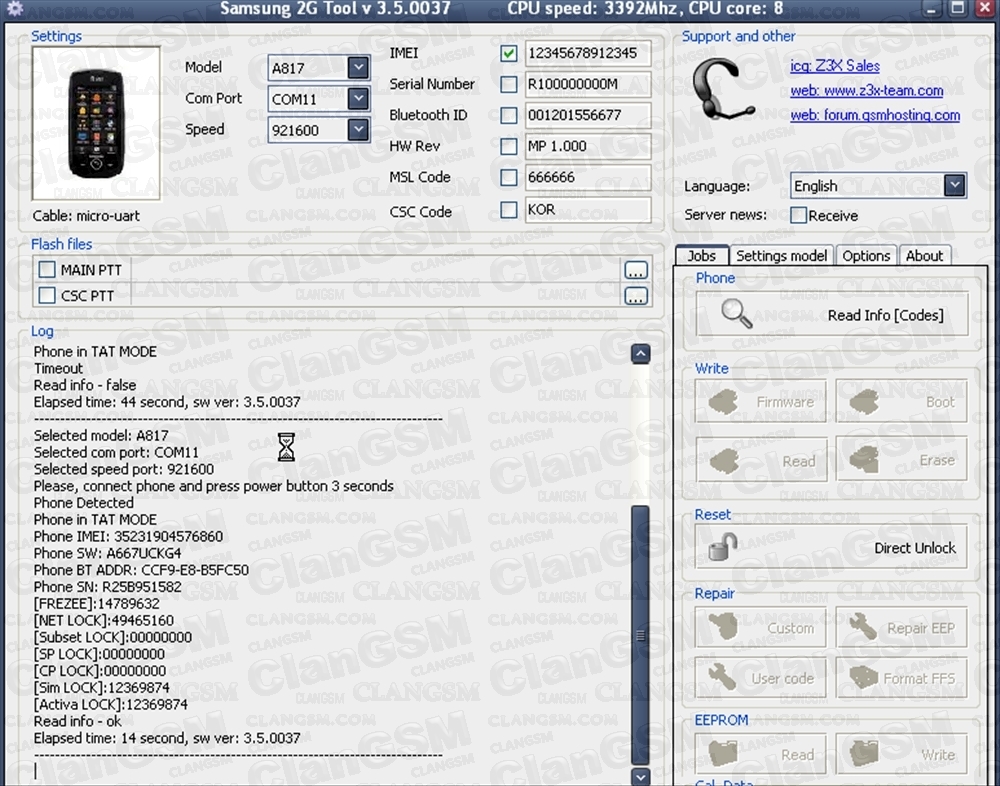Click log line '[NET LOCK]:49465160'
This screenshot has width=1000, height=786.
[103, 620]
